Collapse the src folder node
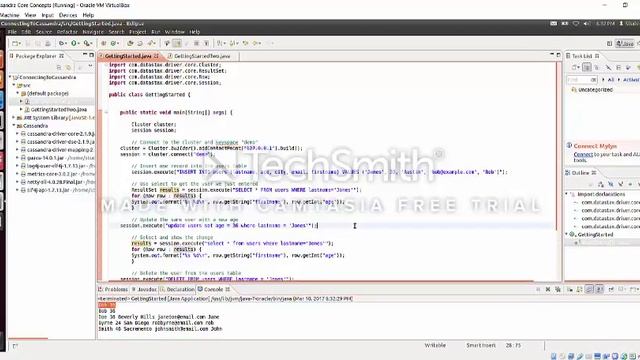 point(14,85)
